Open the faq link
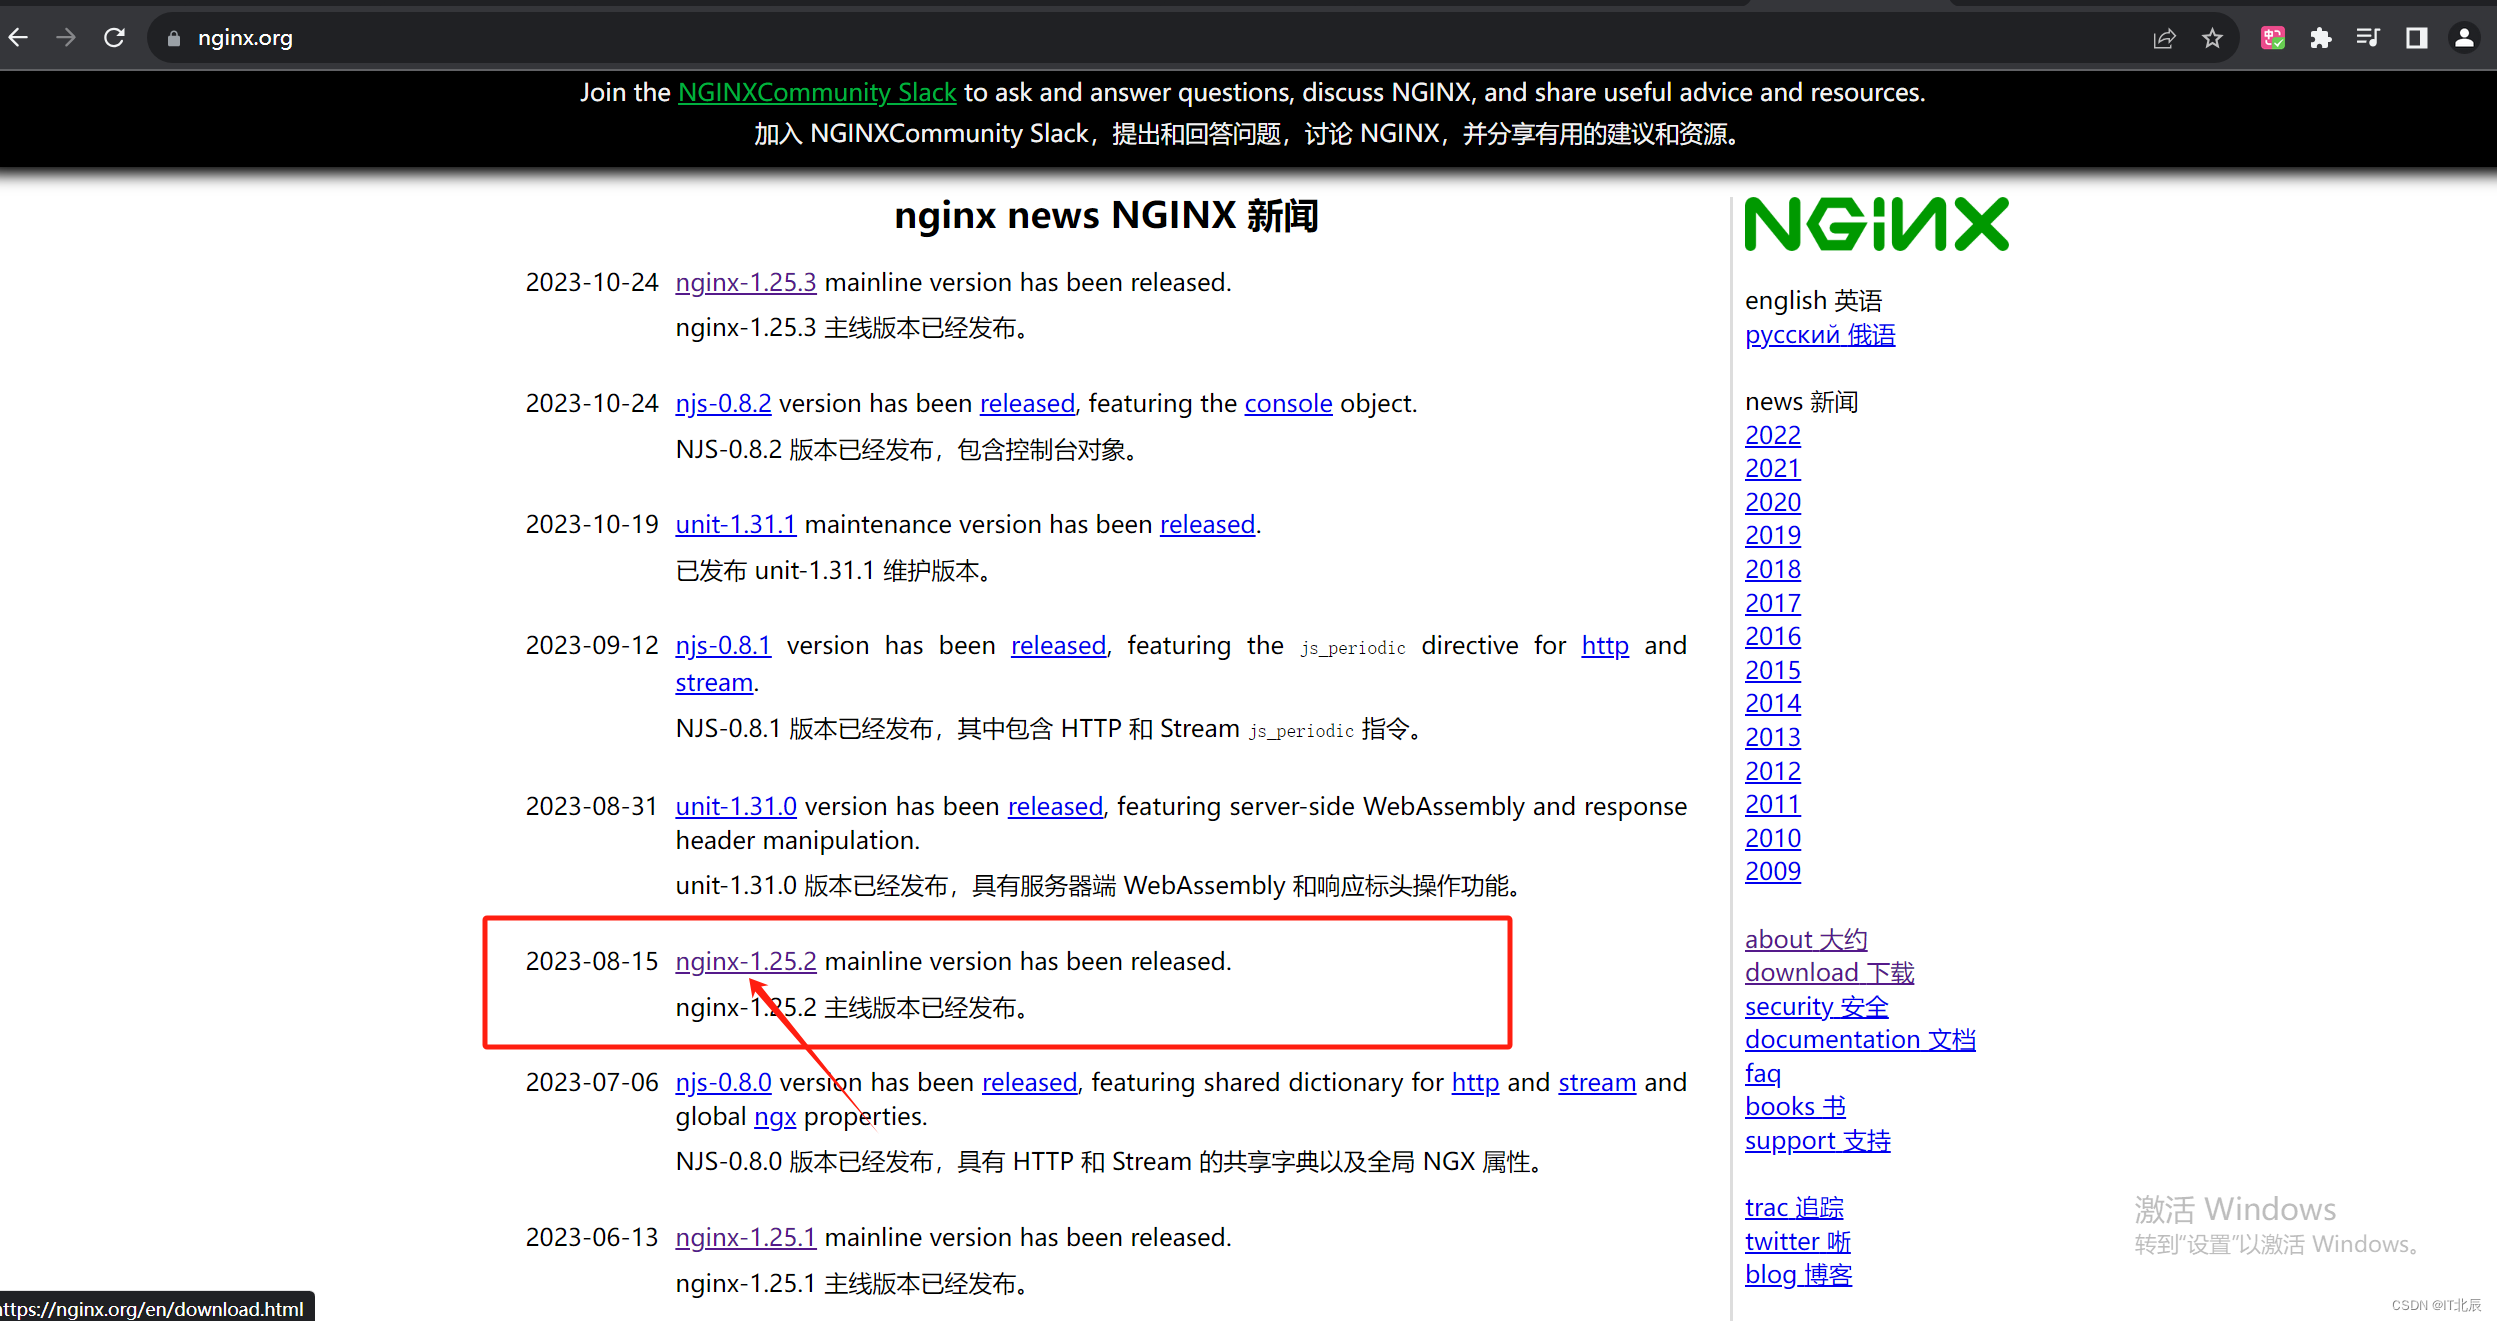 [x=1763, y=1073]
